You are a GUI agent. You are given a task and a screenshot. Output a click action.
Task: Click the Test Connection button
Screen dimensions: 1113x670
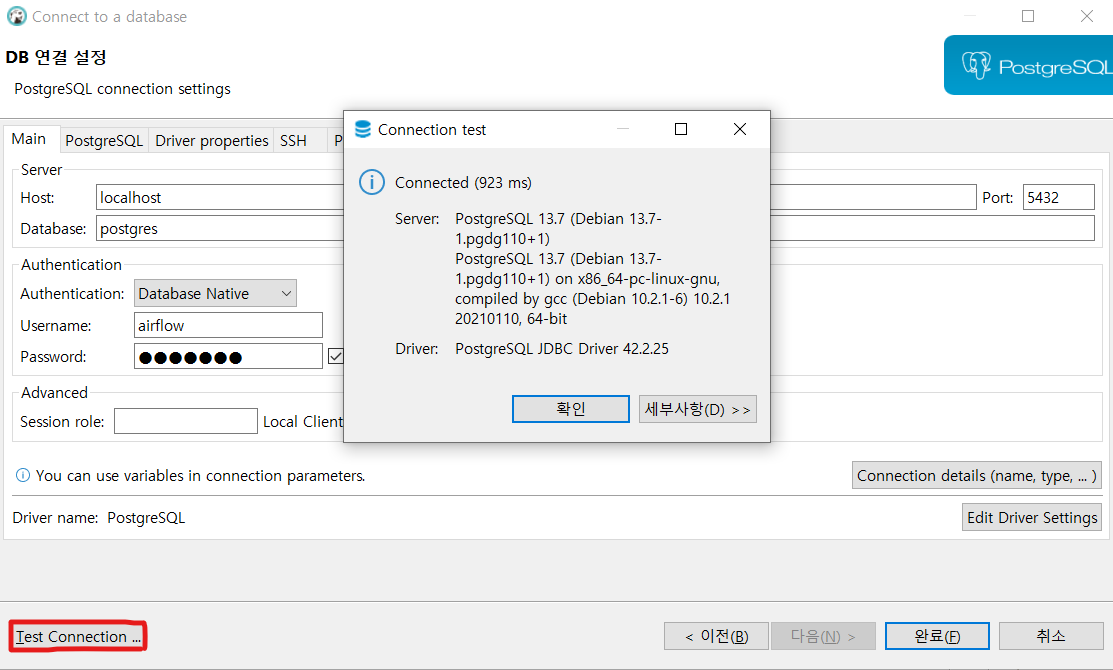pos(78,637)
